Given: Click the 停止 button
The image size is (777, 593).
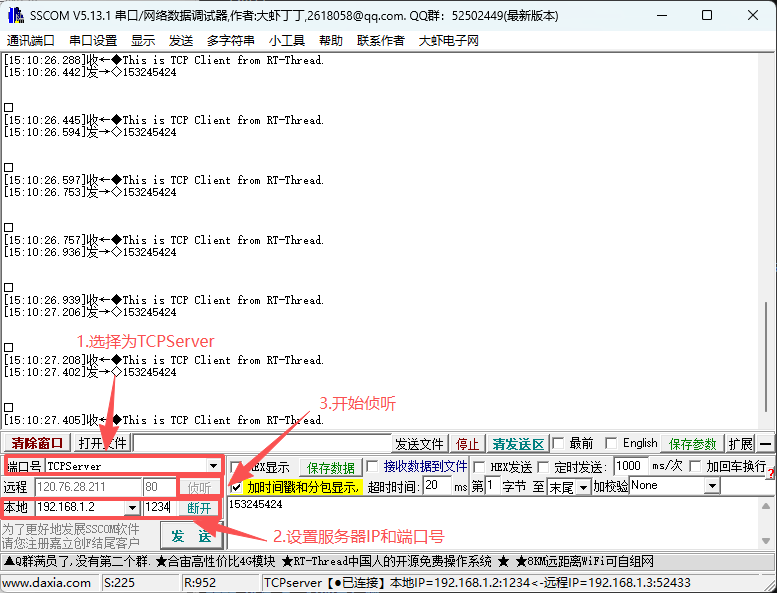Looking at the screenshot, I should tap(467, 444).
